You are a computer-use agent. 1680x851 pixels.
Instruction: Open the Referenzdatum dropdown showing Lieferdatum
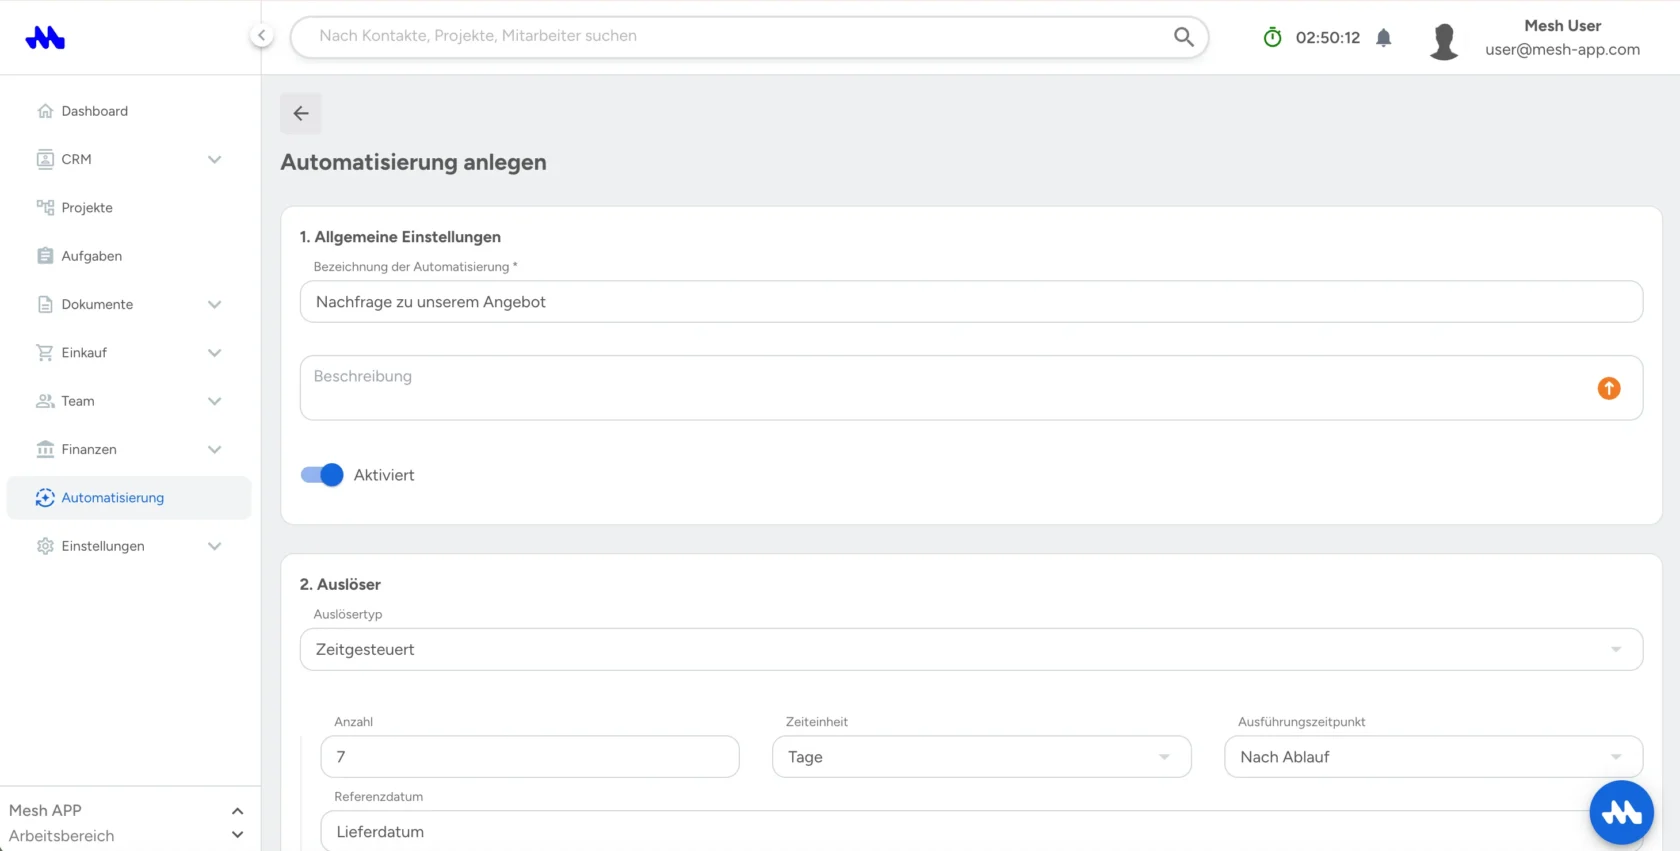pos(981,831)
